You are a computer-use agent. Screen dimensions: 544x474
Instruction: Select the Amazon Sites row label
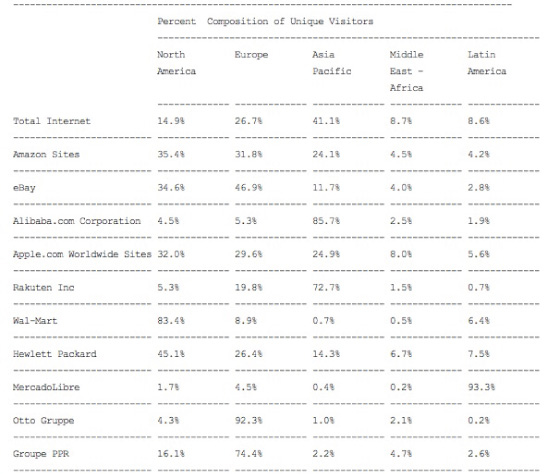46,154
